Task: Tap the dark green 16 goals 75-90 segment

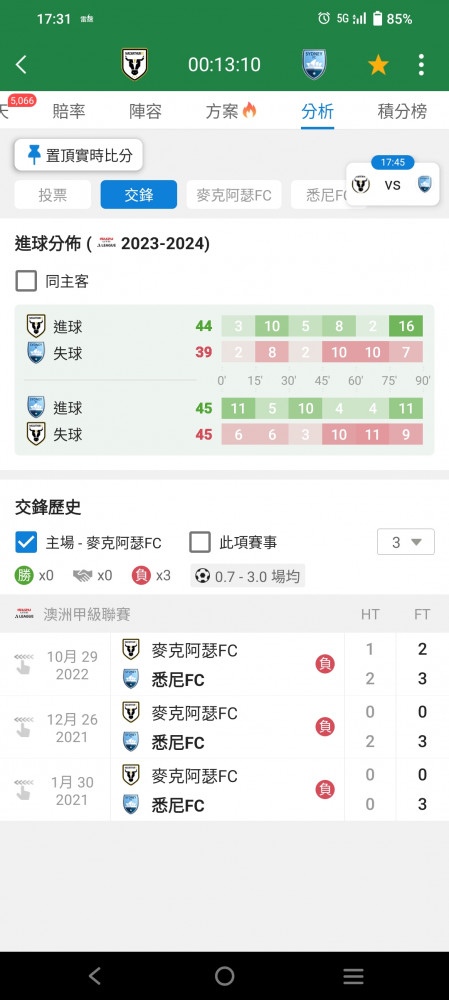Action: click(406, 327)
